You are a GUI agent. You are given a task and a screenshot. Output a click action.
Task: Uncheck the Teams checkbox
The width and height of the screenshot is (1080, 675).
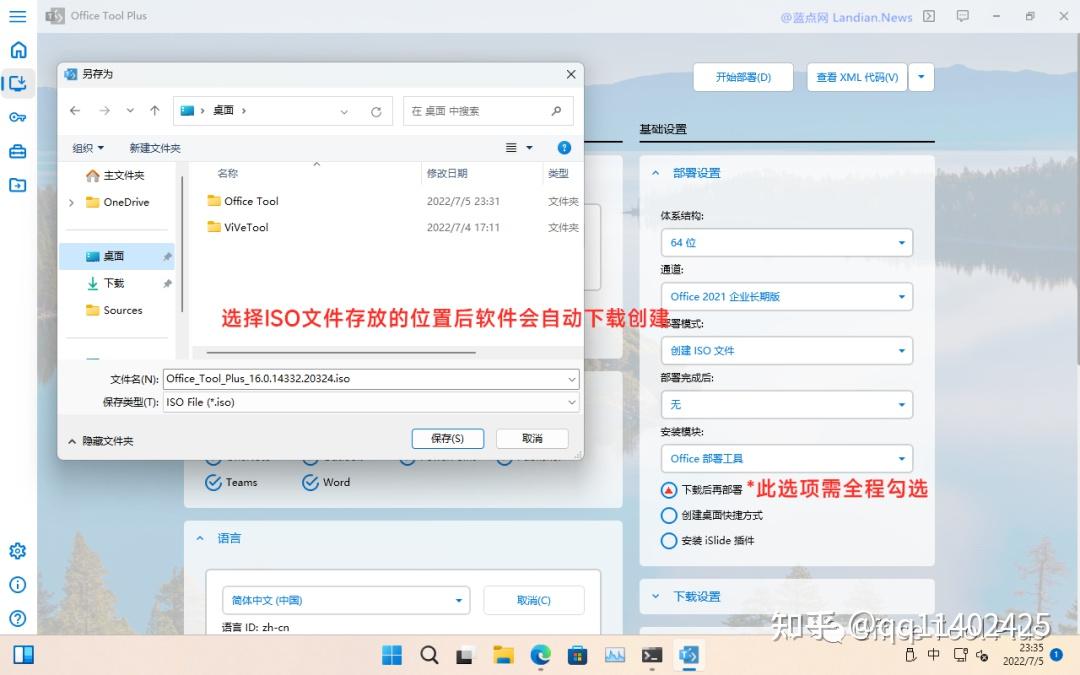pyautogui.click(x=213, y=482)
